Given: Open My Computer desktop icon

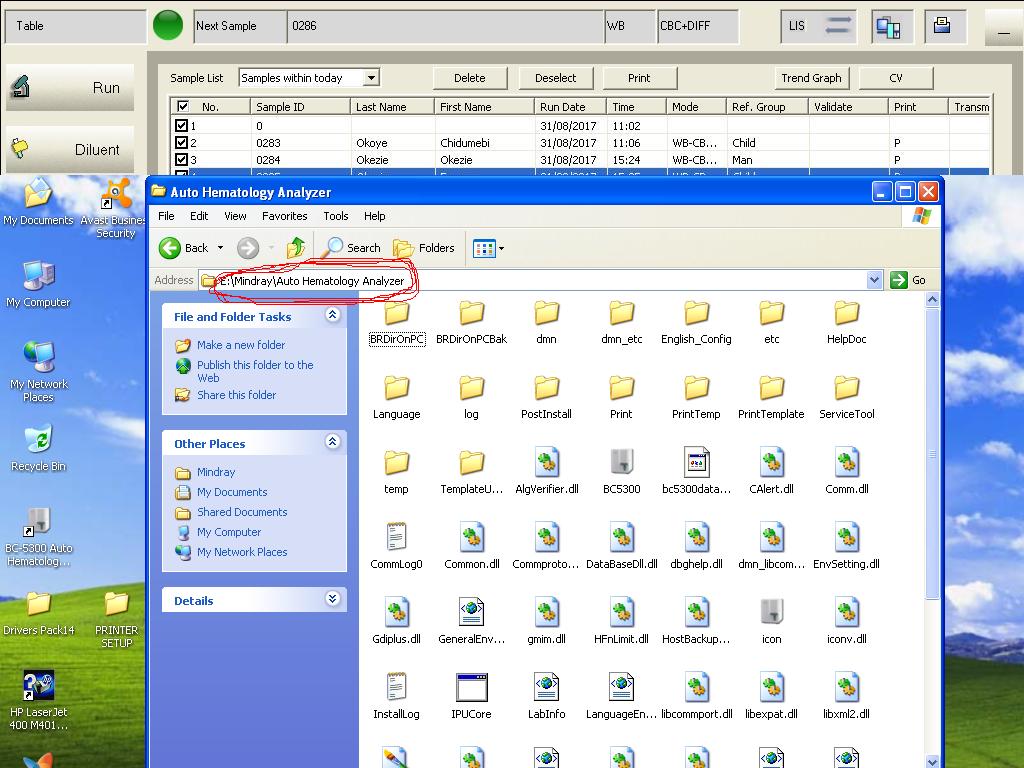Looking at the screenshot, I should [x=38, y=285].
